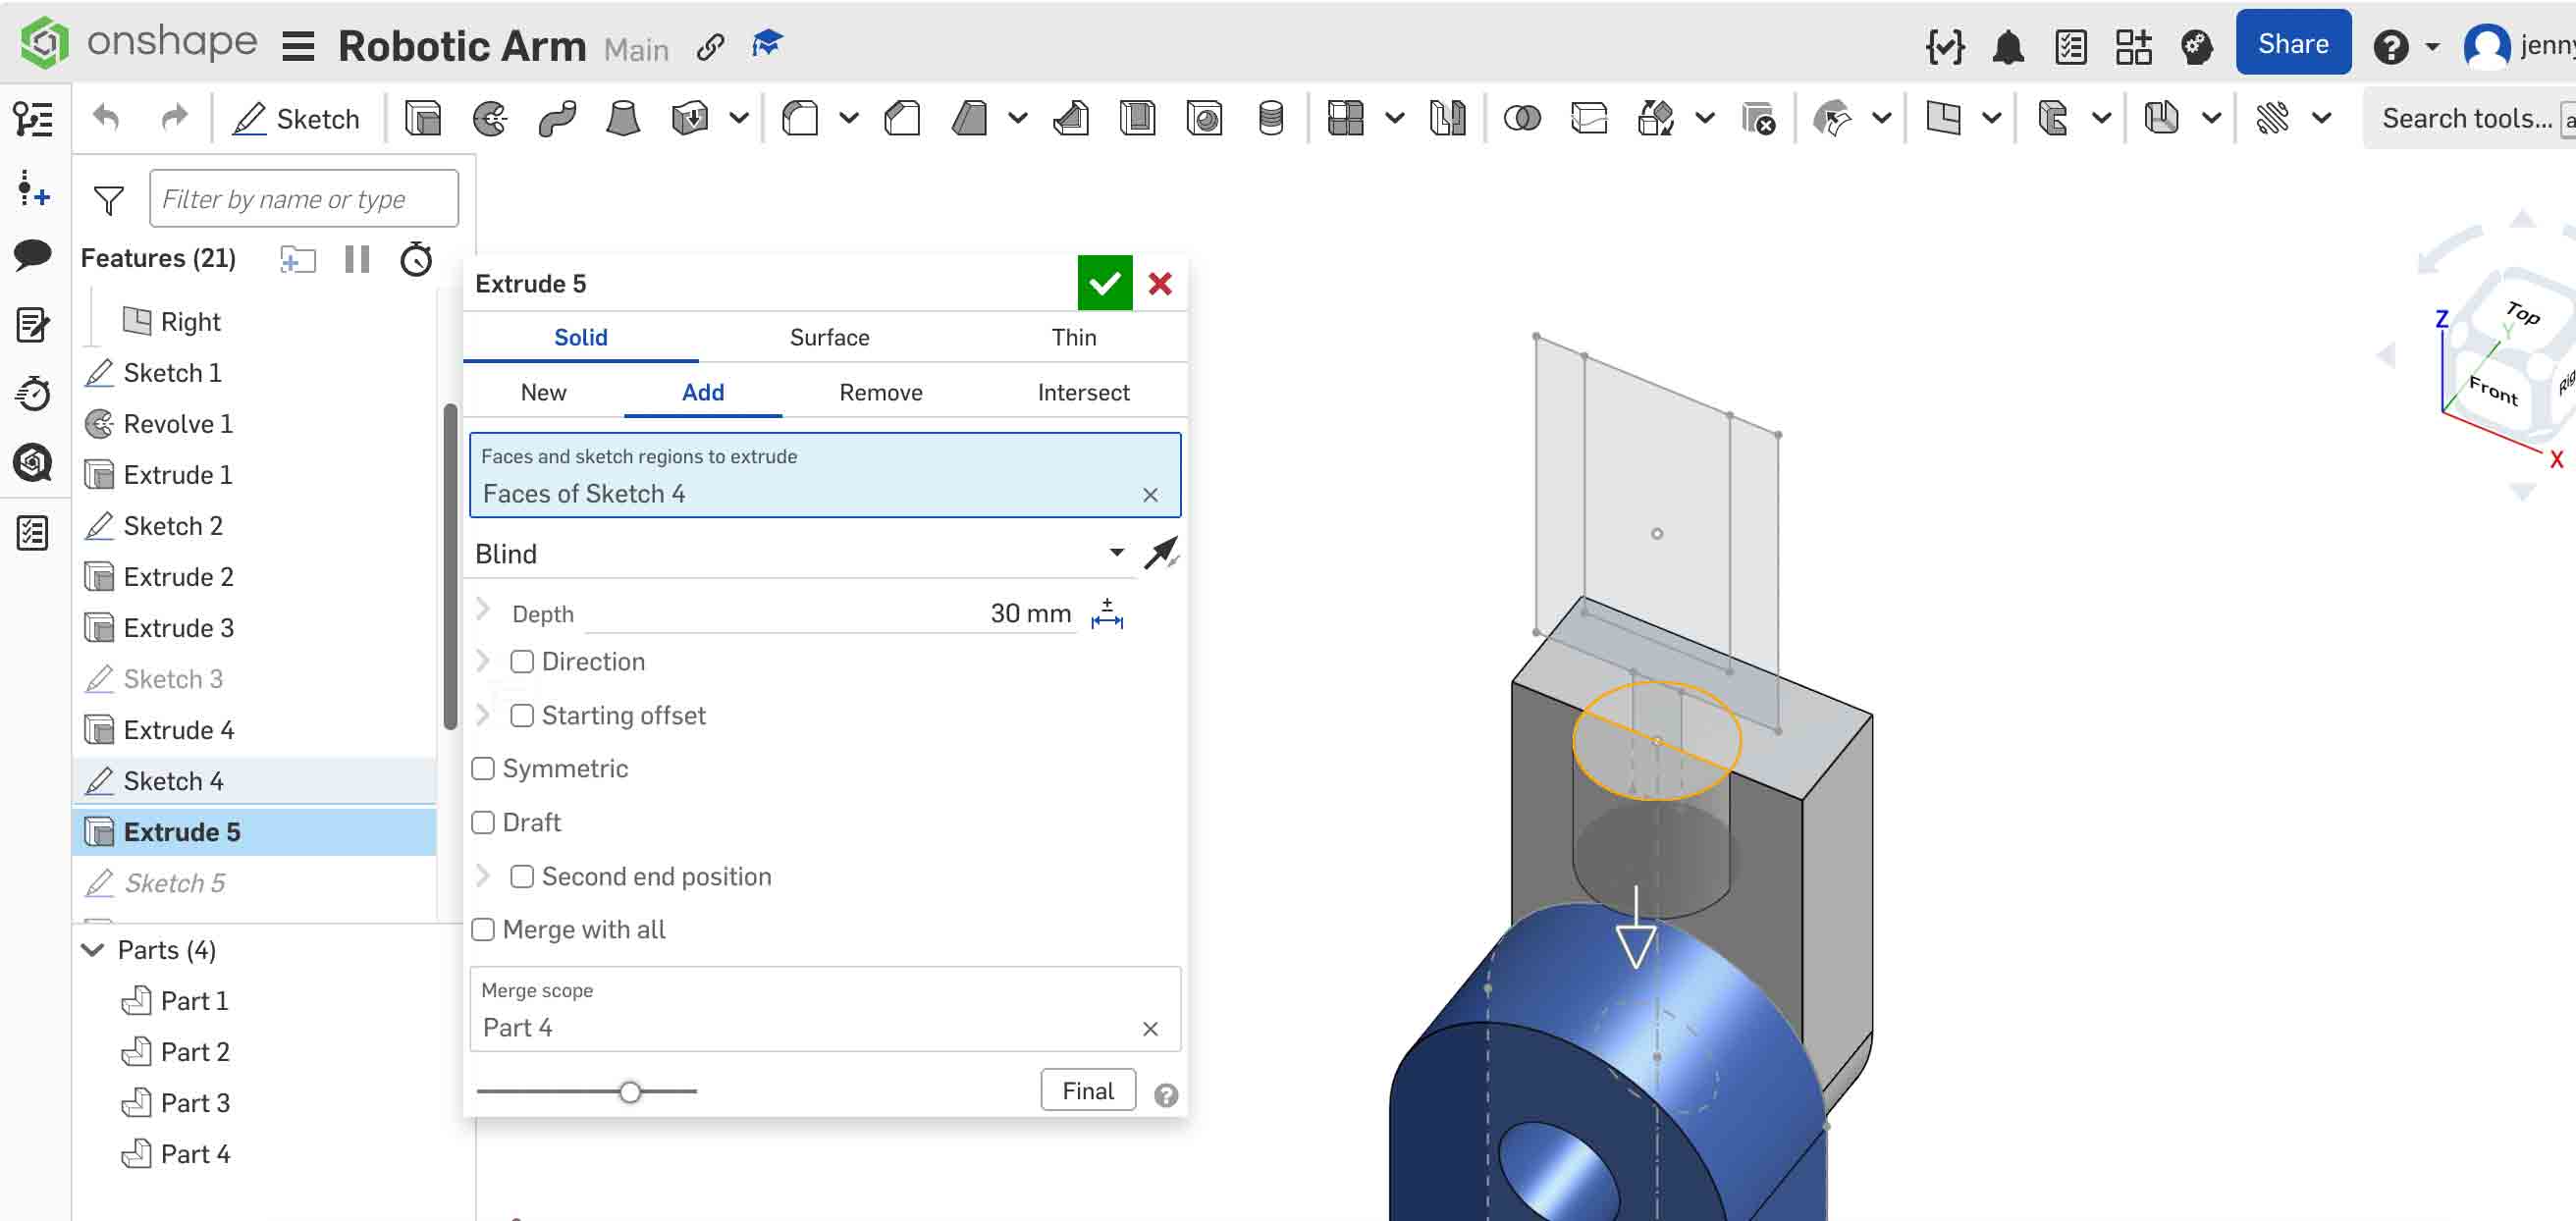This screenshot has width=2576, height=1221.
Task: Select the Revolve tool
Action: coord(489,117)
